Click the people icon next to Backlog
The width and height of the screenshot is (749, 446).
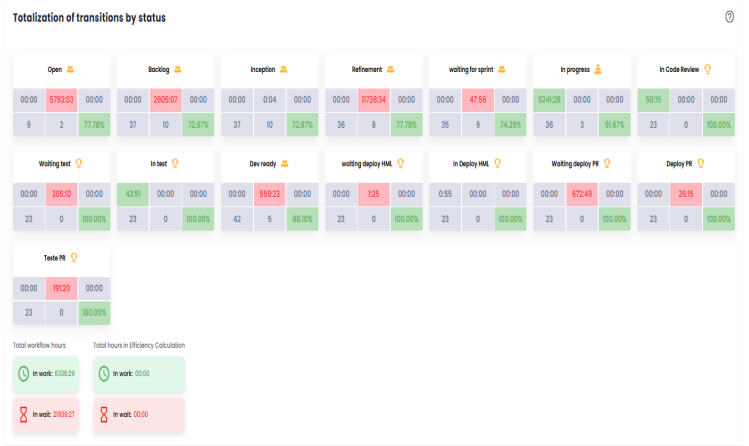177,69
